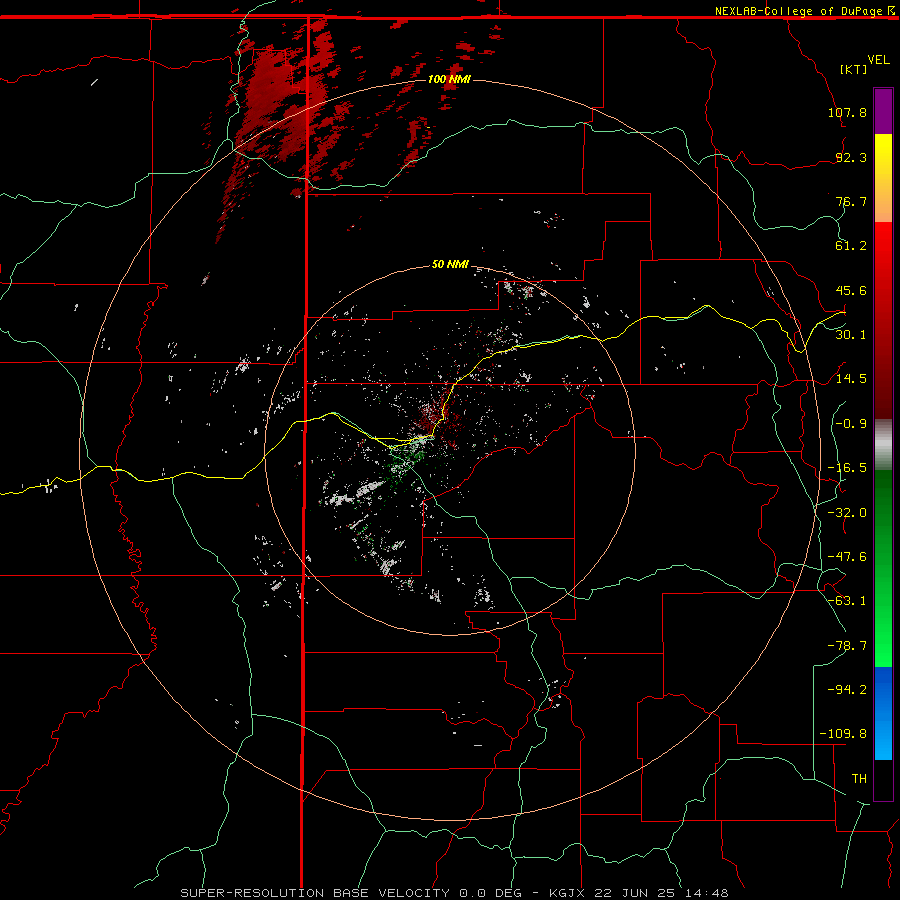Viewport: 900px width, 900px height.
Task: Select the -16.5 velocity scale value
Action: click(847, 468)
